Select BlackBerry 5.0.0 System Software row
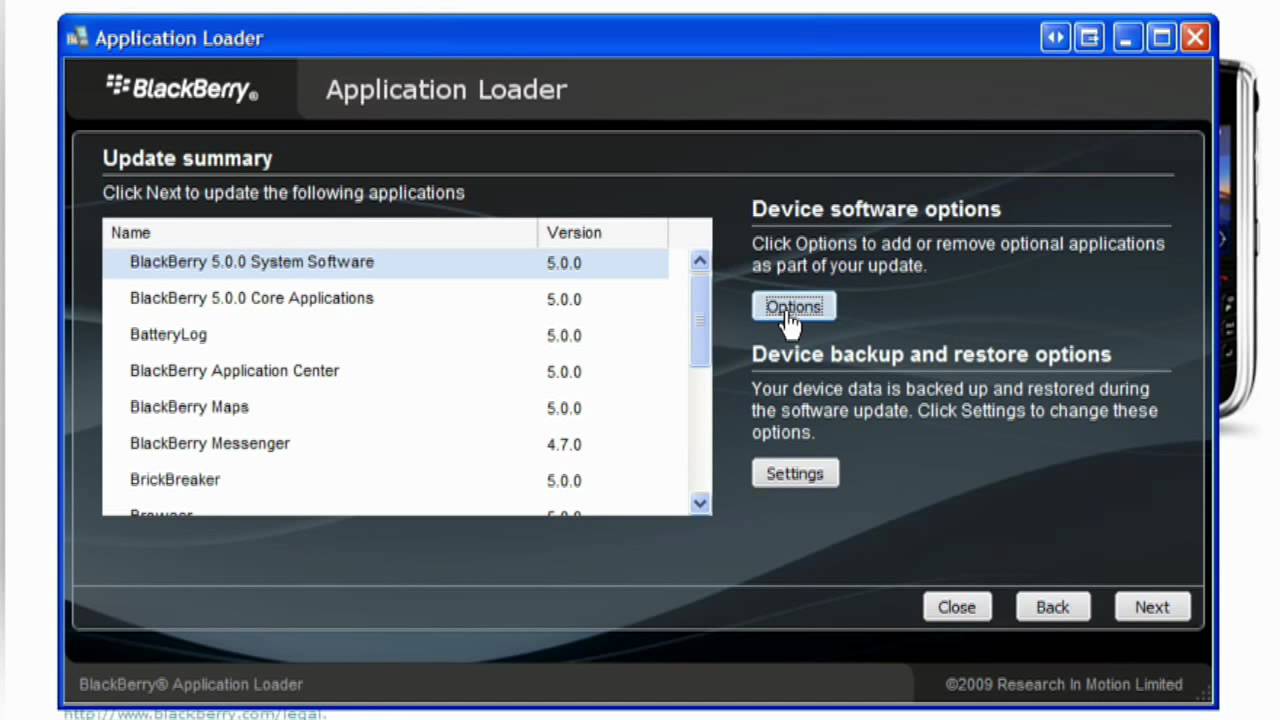 [386, 262]
